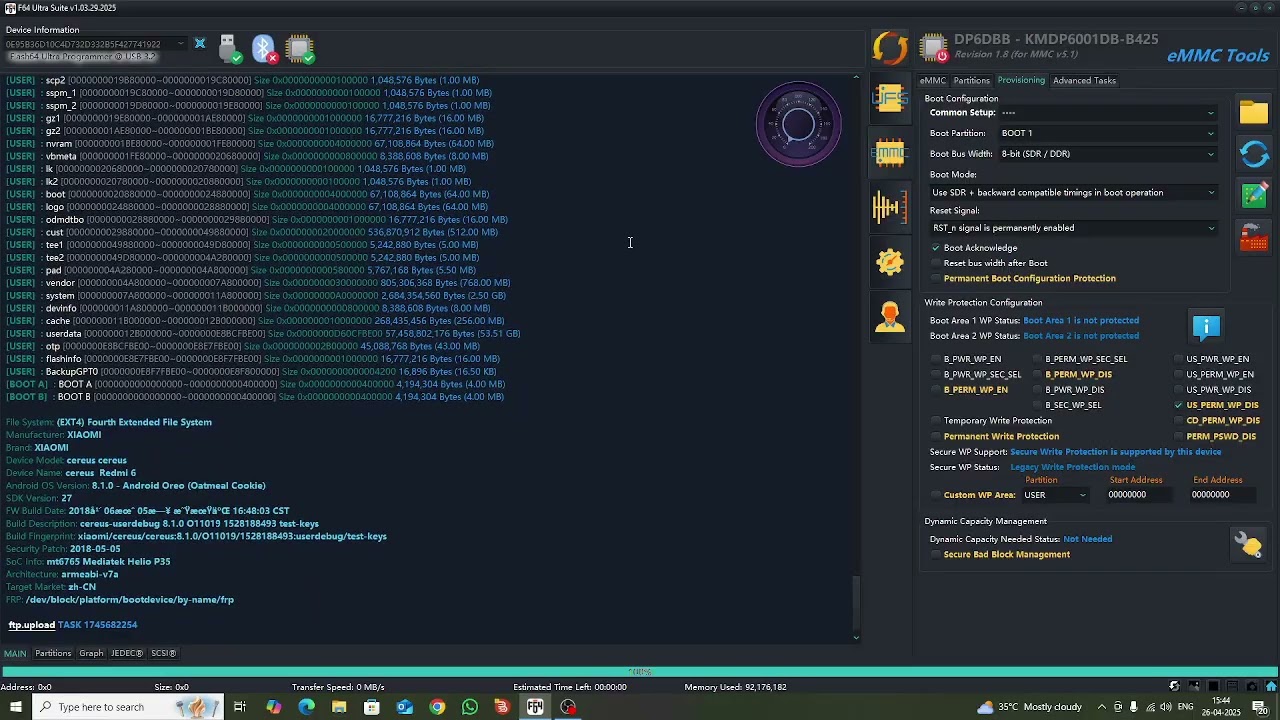Click the yellow folder open icon
This screenshot has height=720, width=1280.
(x=1254, y=112)
